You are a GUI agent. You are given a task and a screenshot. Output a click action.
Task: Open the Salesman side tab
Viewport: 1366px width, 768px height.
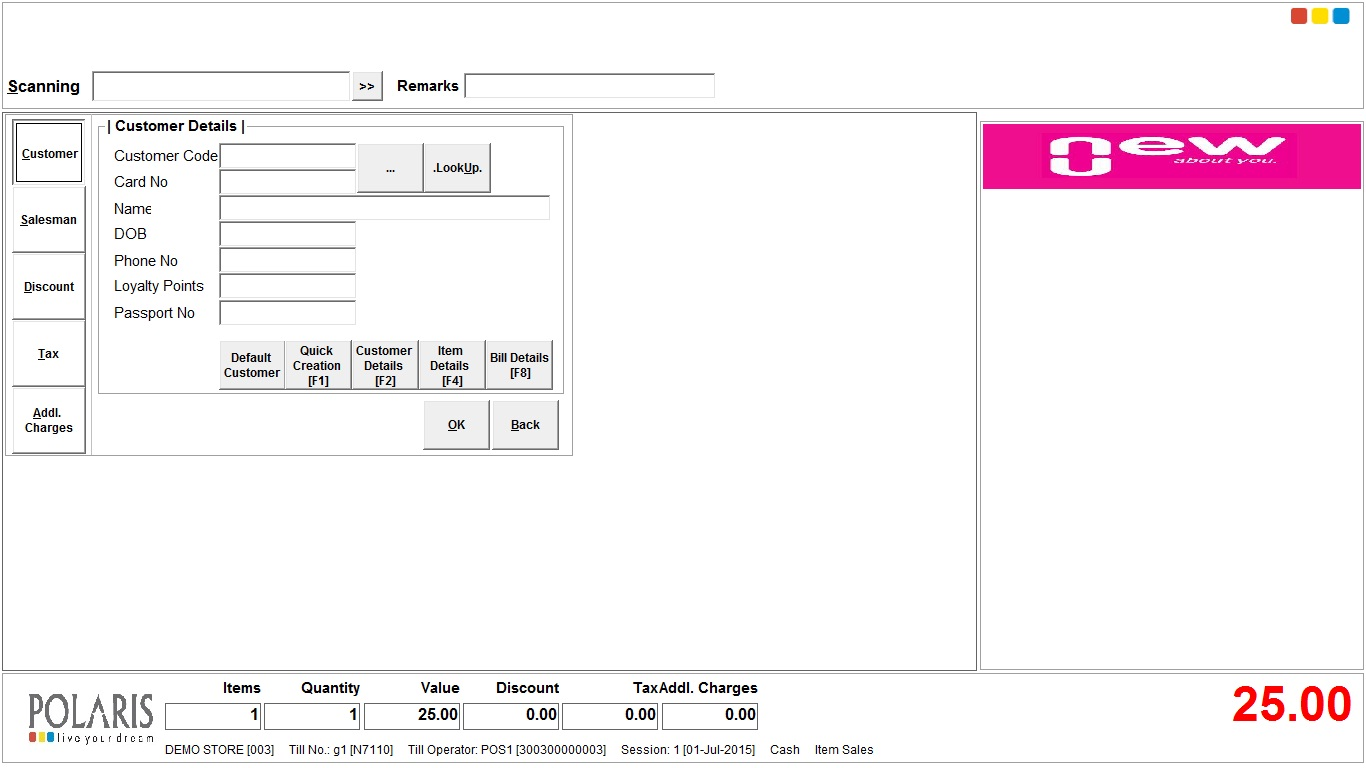pyautogui.click(x=49, y=220)
